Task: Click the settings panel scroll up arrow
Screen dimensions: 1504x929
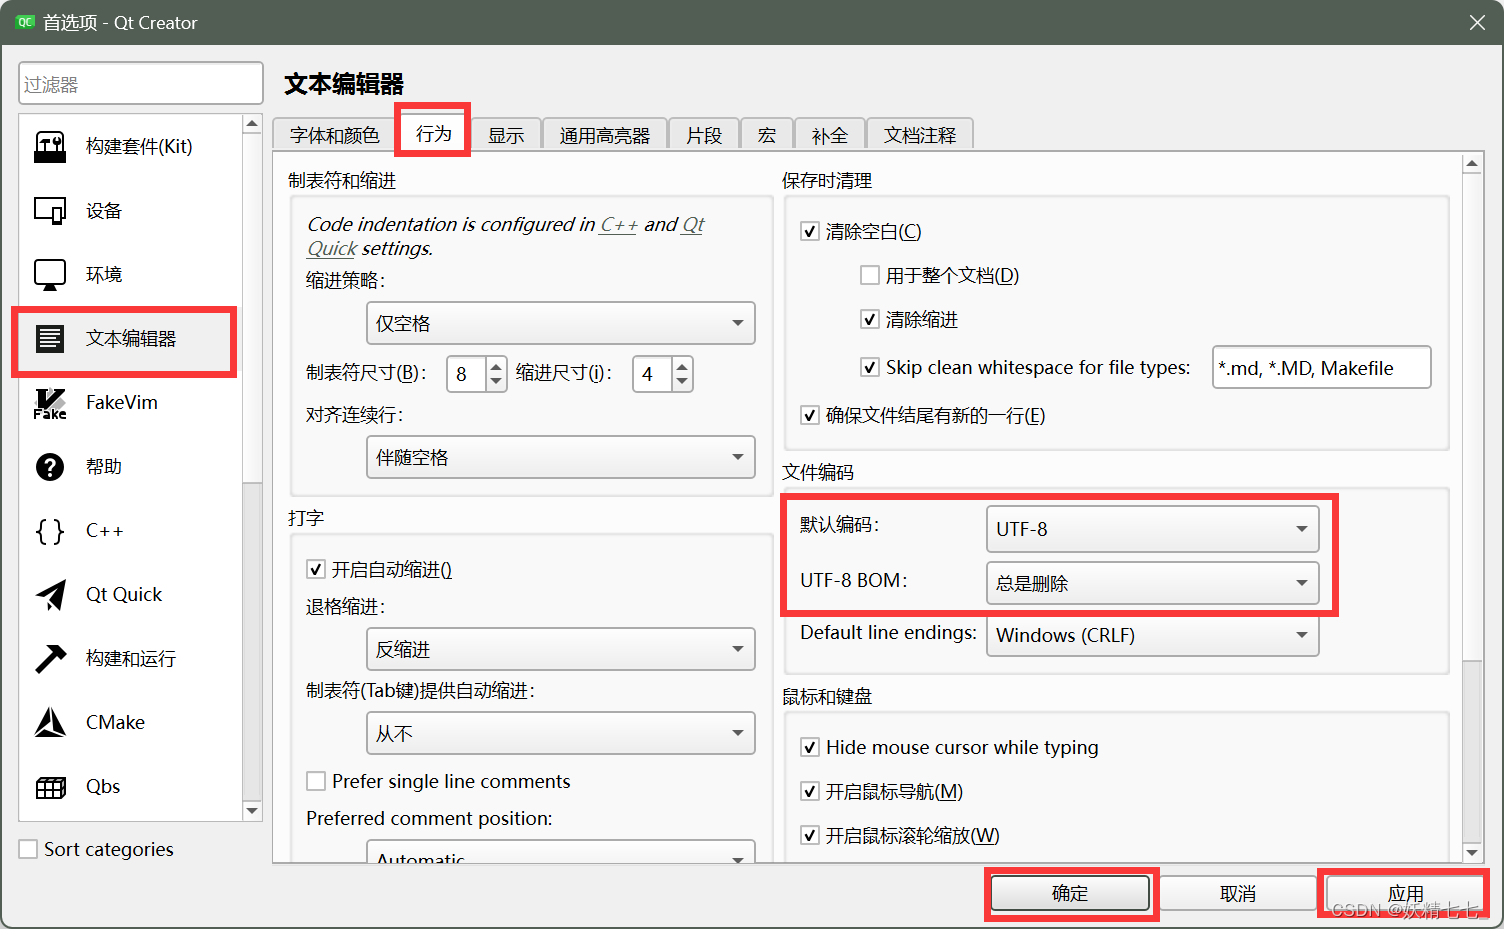Action: 1472,163
